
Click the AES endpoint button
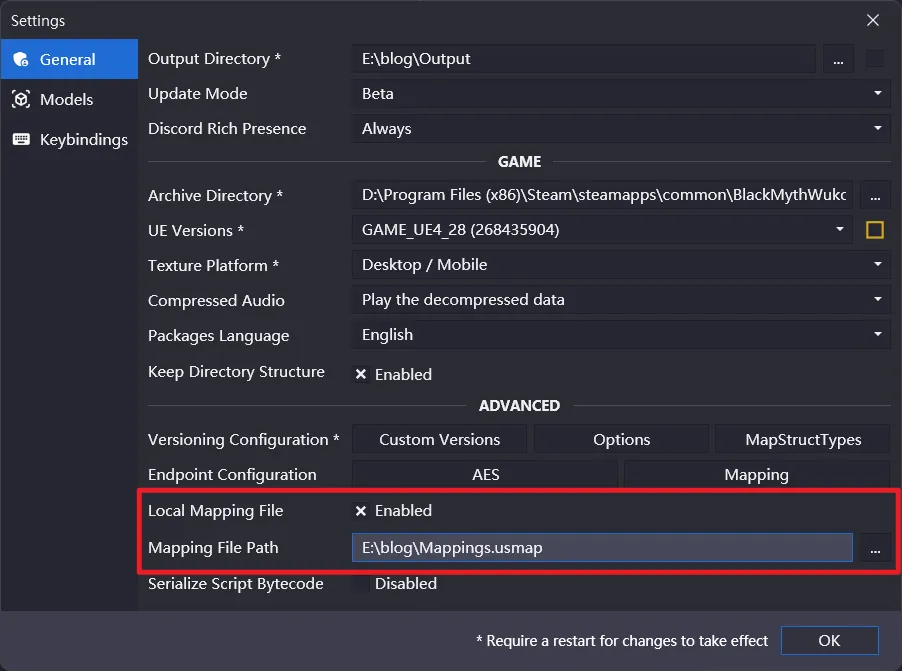tap(485, 475)
